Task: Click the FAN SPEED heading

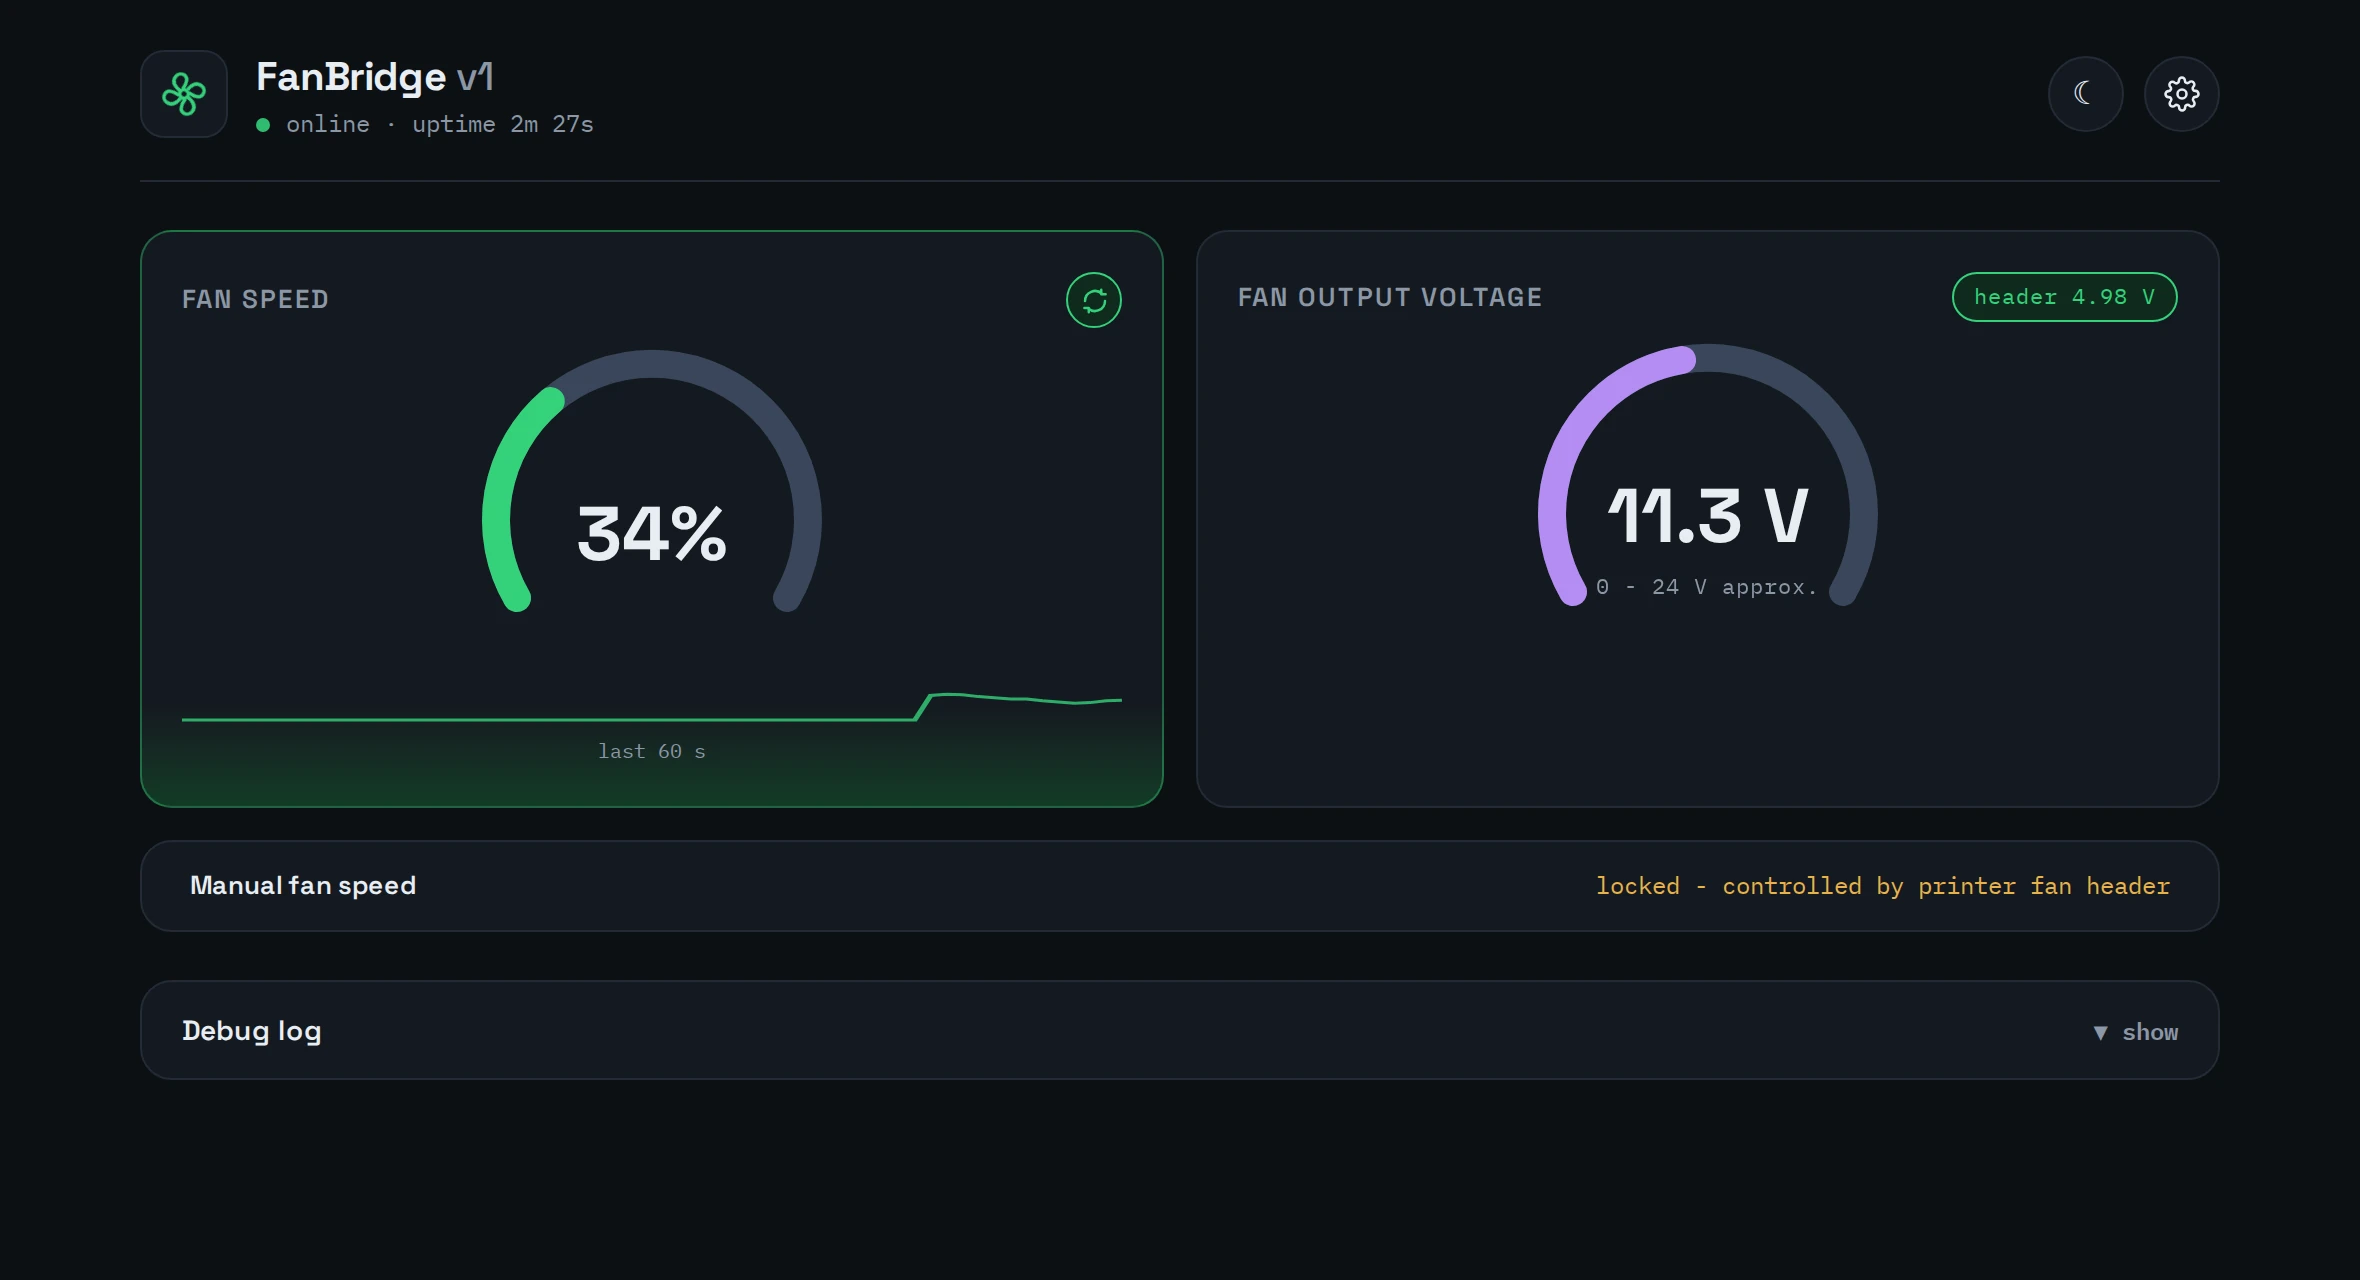Action: click(255, 299)
